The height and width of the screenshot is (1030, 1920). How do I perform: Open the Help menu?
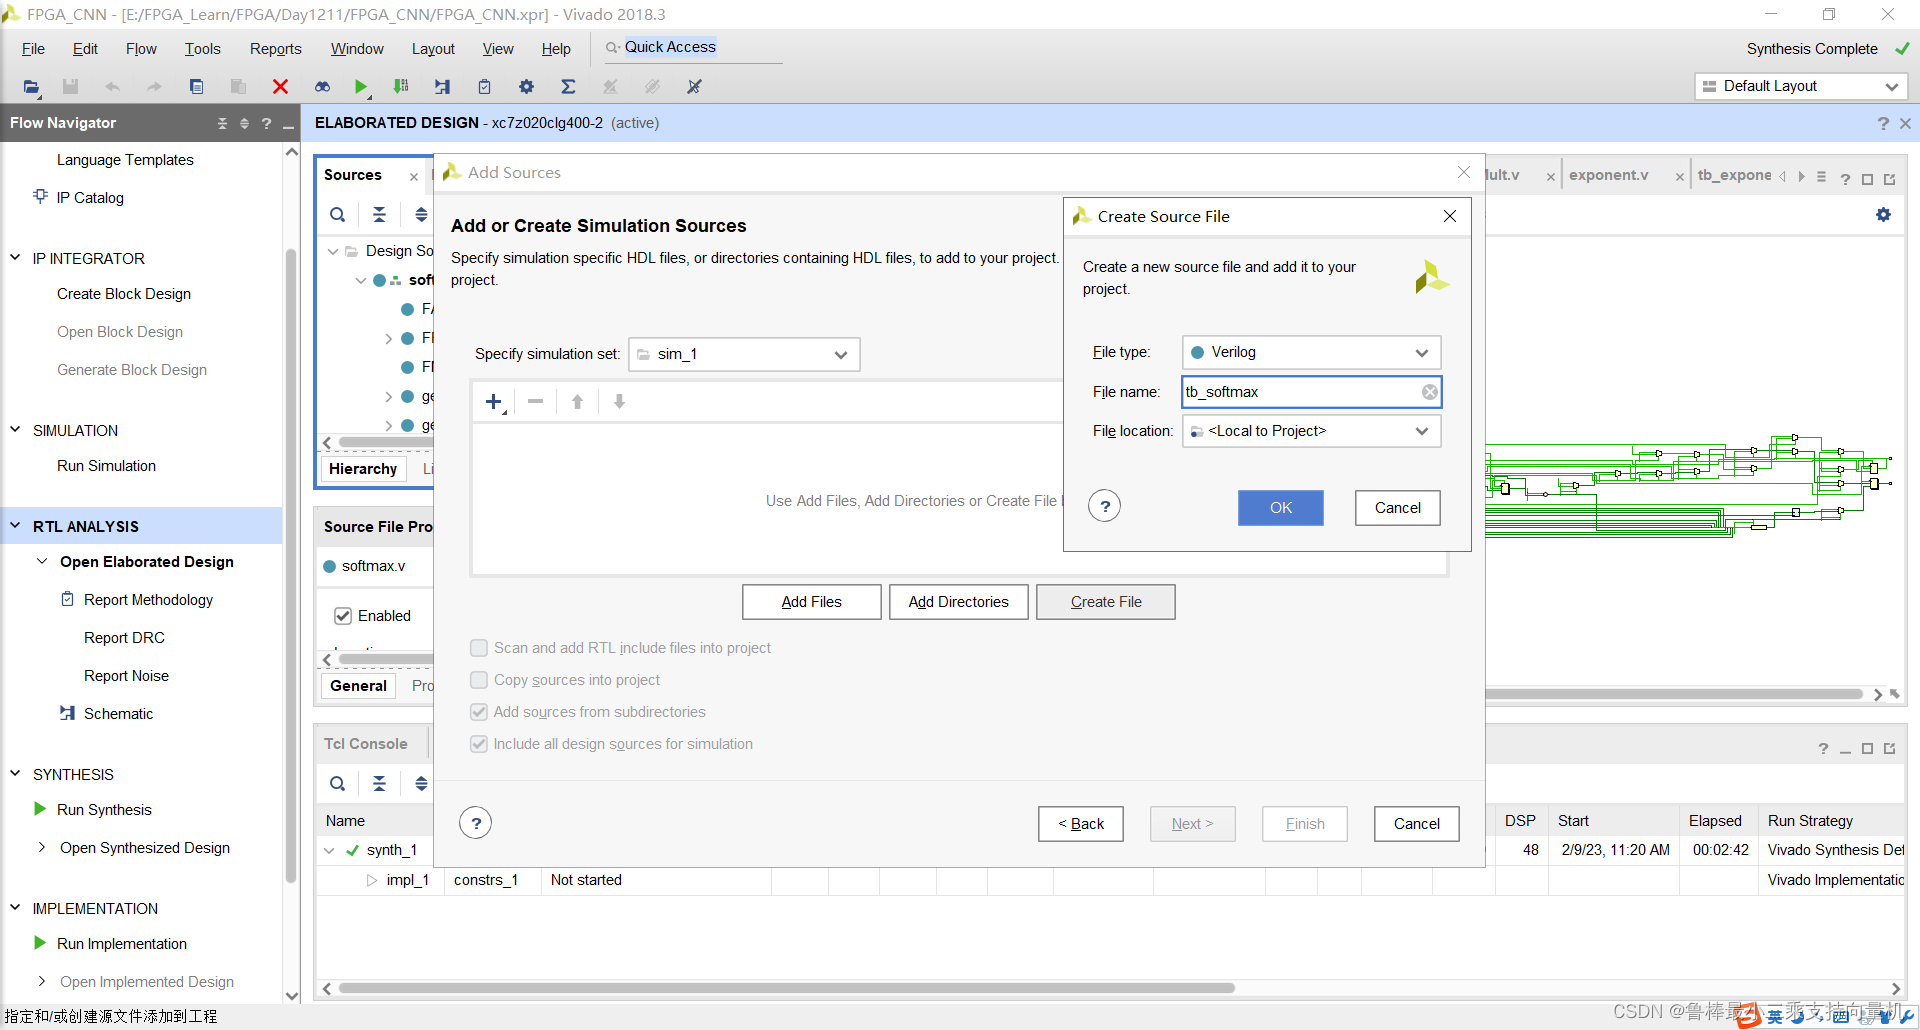pos(556,49)
